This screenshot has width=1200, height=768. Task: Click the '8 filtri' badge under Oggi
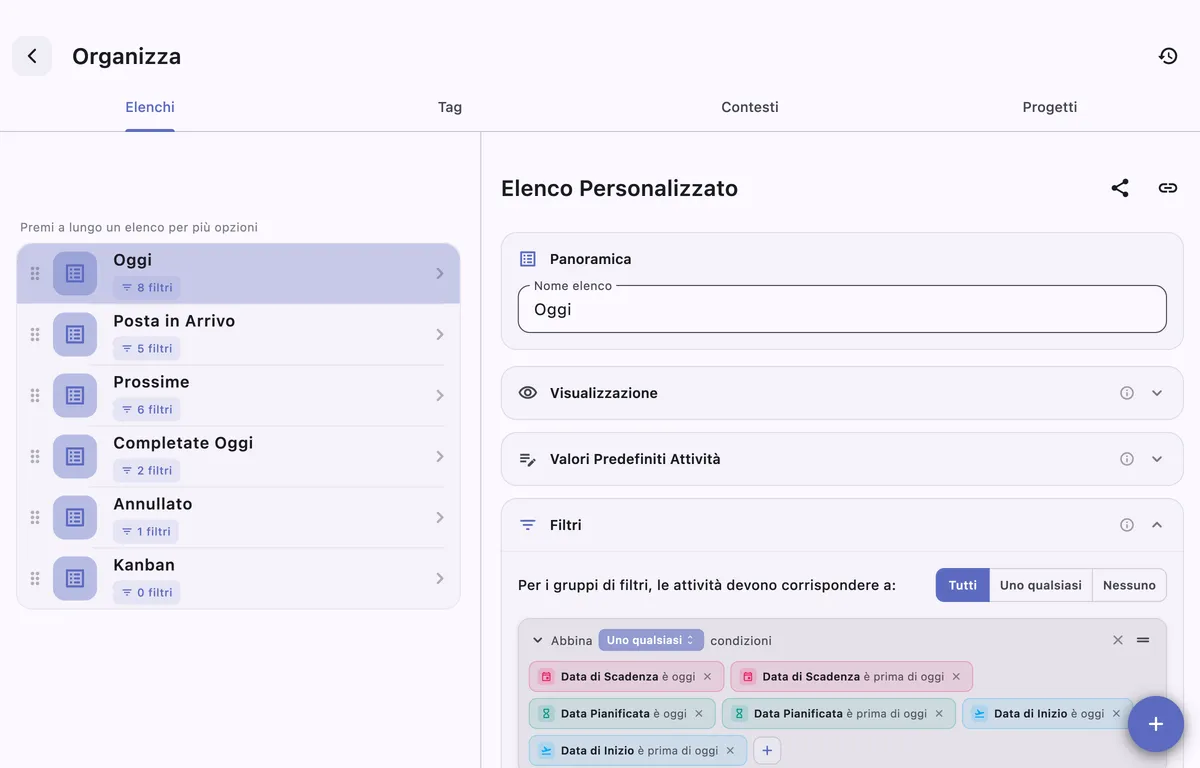click(x=147, y=288)
